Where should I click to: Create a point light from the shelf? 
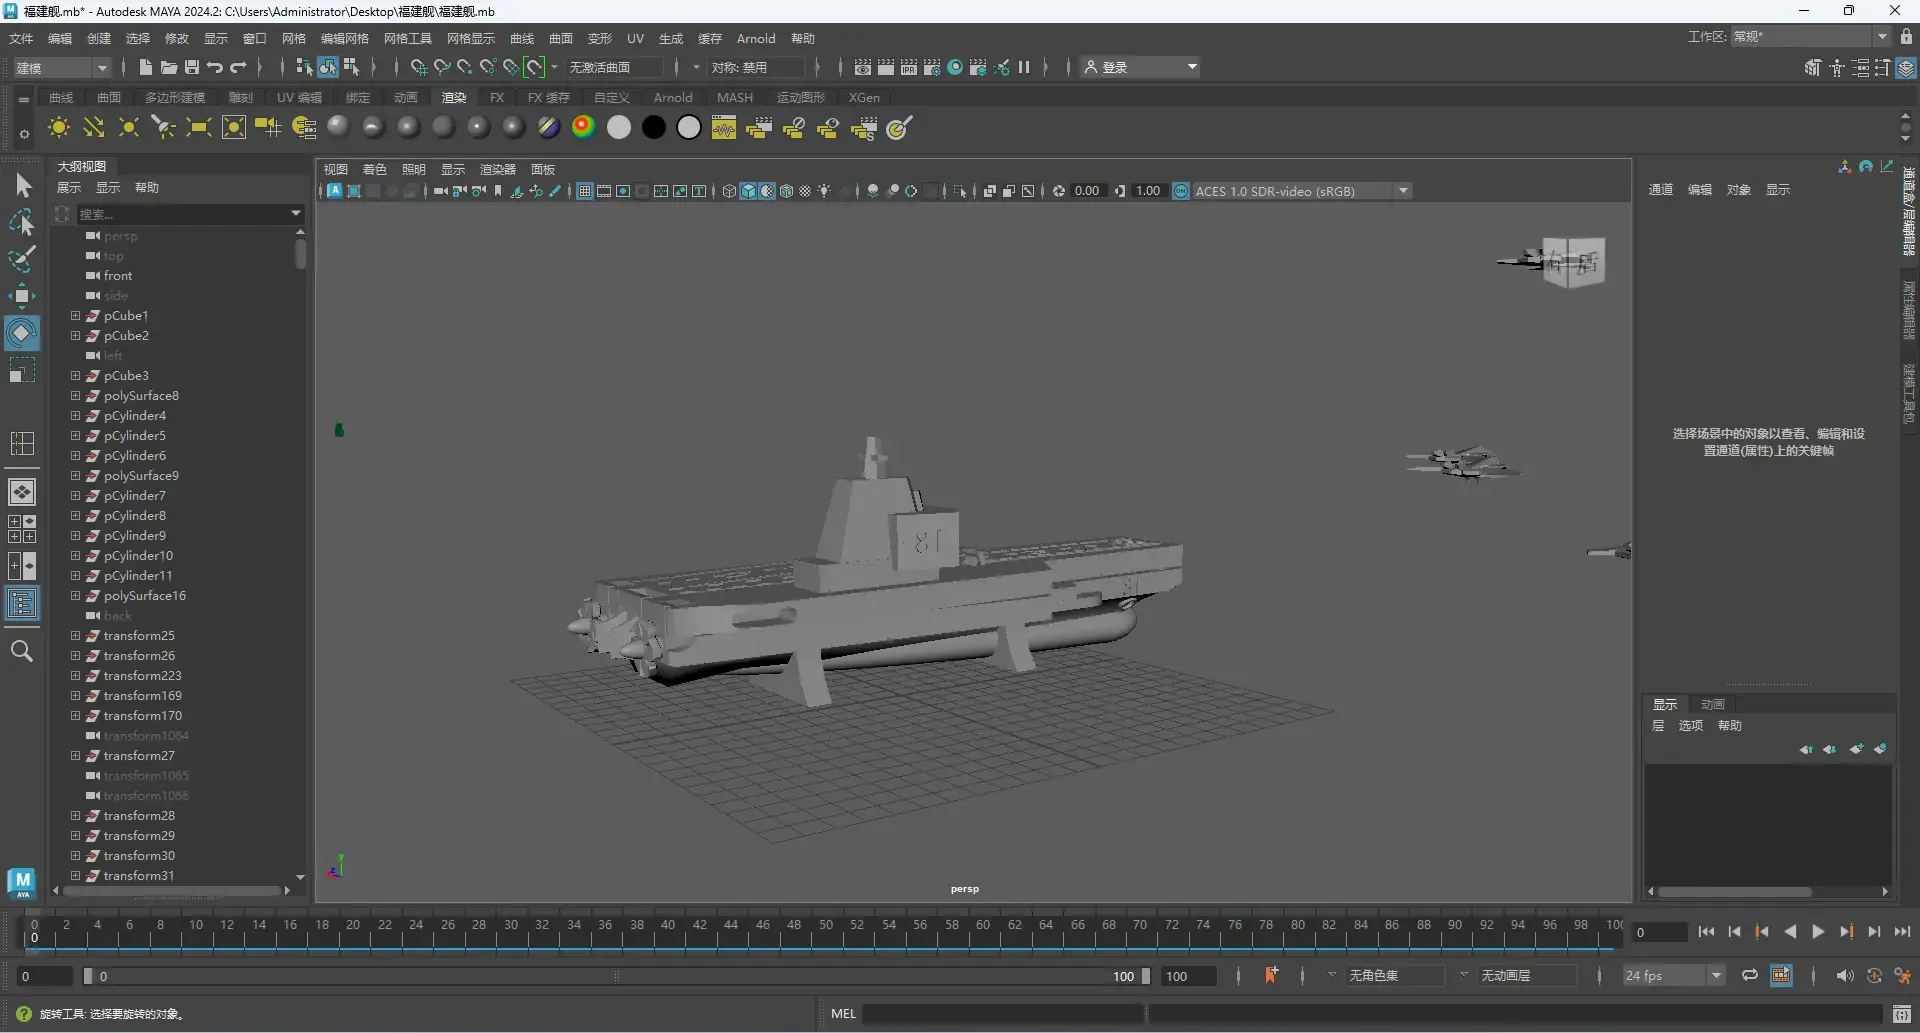(129, 128)
